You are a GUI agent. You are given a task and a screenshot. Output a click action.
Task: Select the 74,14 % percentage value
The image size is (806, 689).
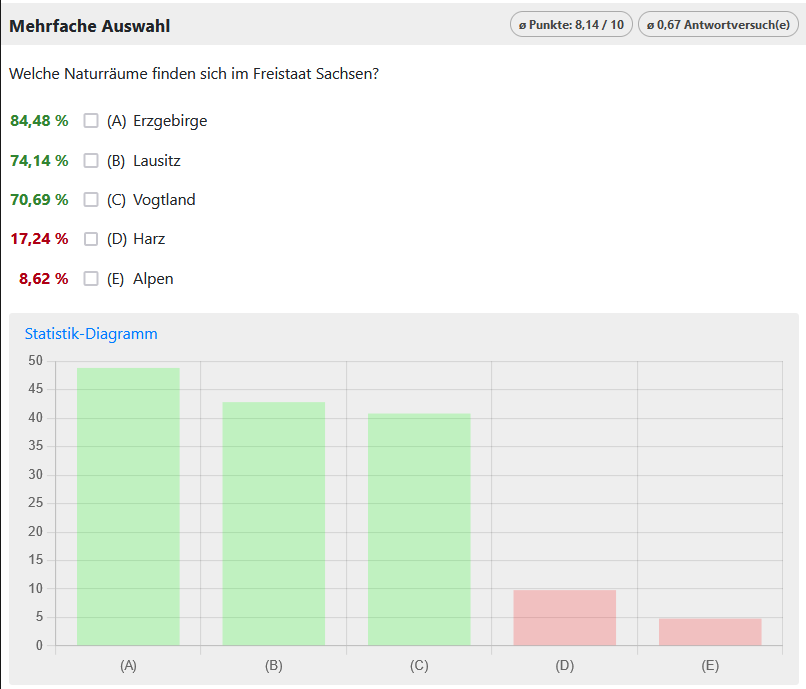tap(39, 160)
